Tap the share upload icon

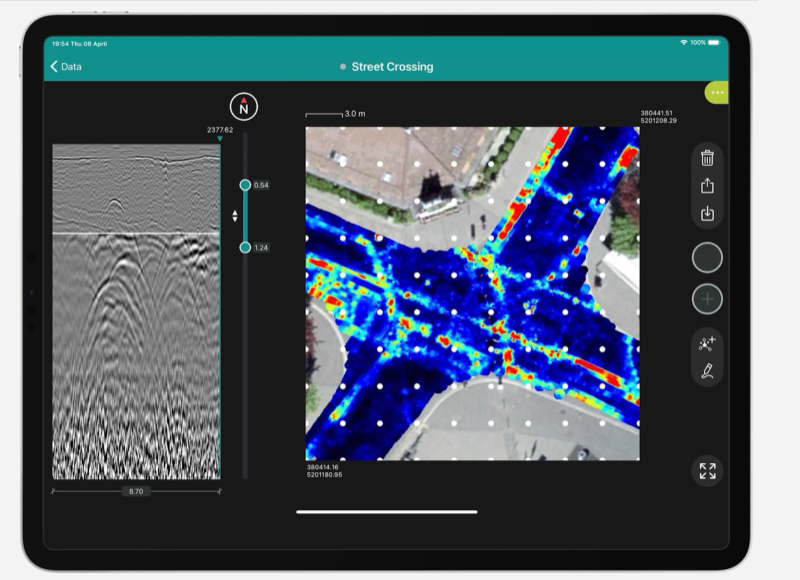click(707, 186)
